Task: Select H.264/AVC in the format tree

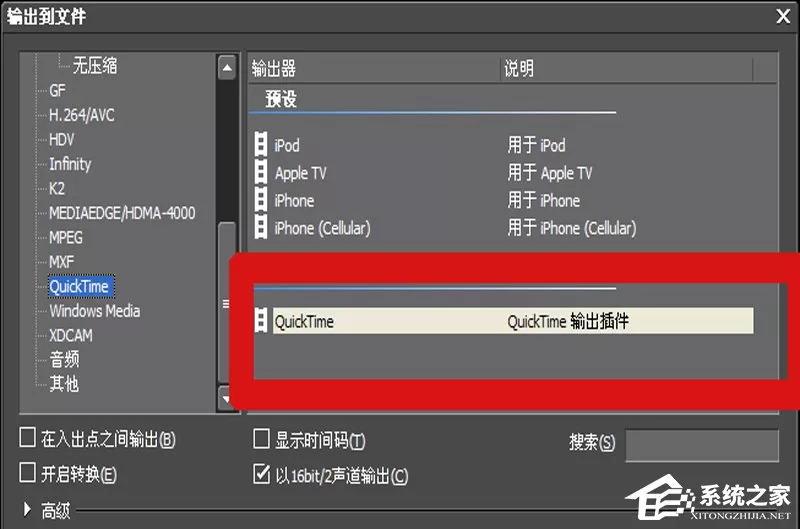Action: pyautogui.click(x=82, y=115)
